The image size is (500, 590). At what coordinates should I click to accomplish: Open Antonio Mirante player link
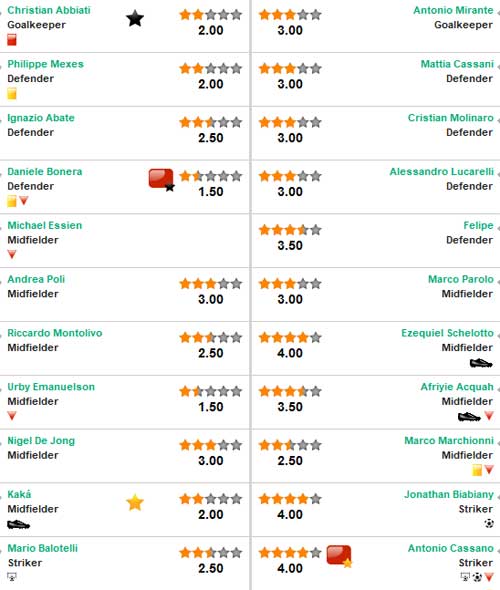click(453, 10)
